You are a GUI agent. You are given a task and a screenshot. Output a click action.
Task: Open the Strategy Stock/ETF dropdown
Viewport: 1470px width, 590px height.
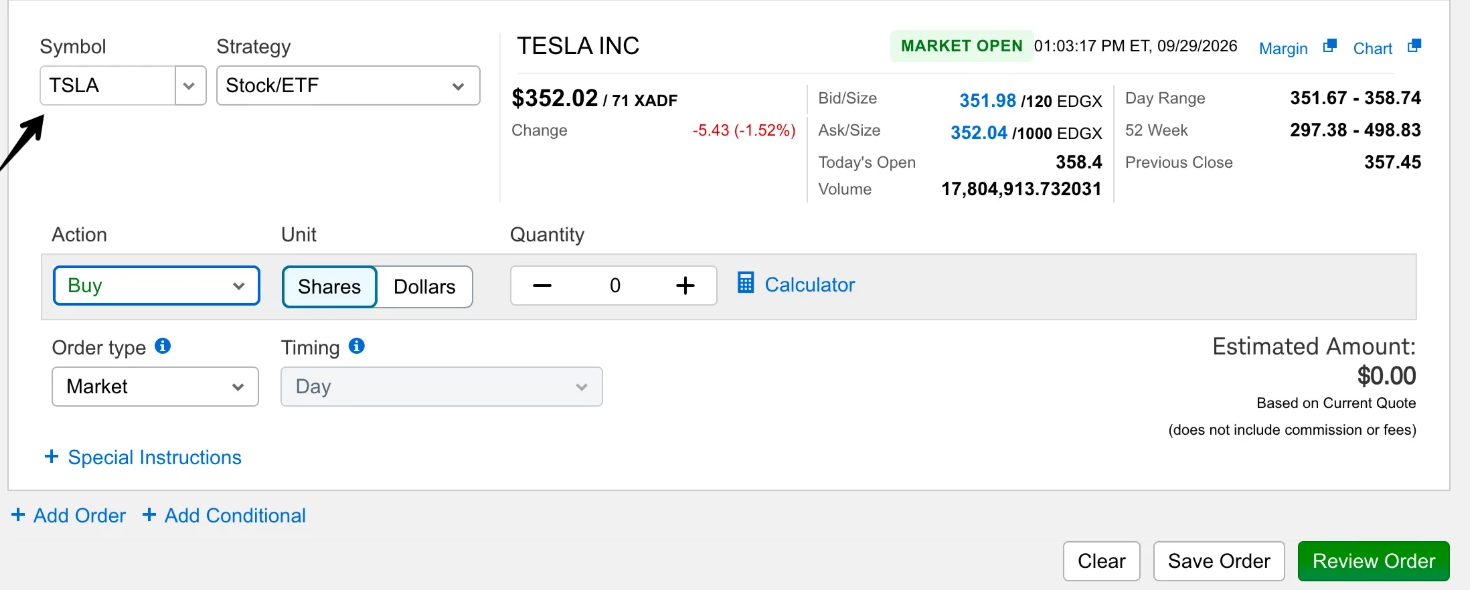point(348,86)
